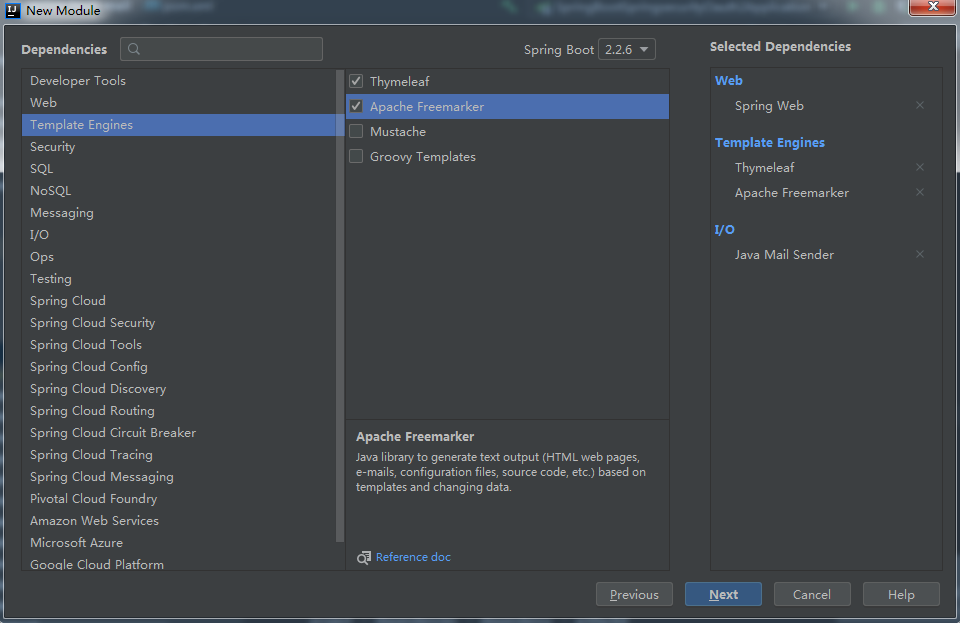The image size is (960, 623).
Task: Select the SQL category
Action: click(x=179, y=169)
